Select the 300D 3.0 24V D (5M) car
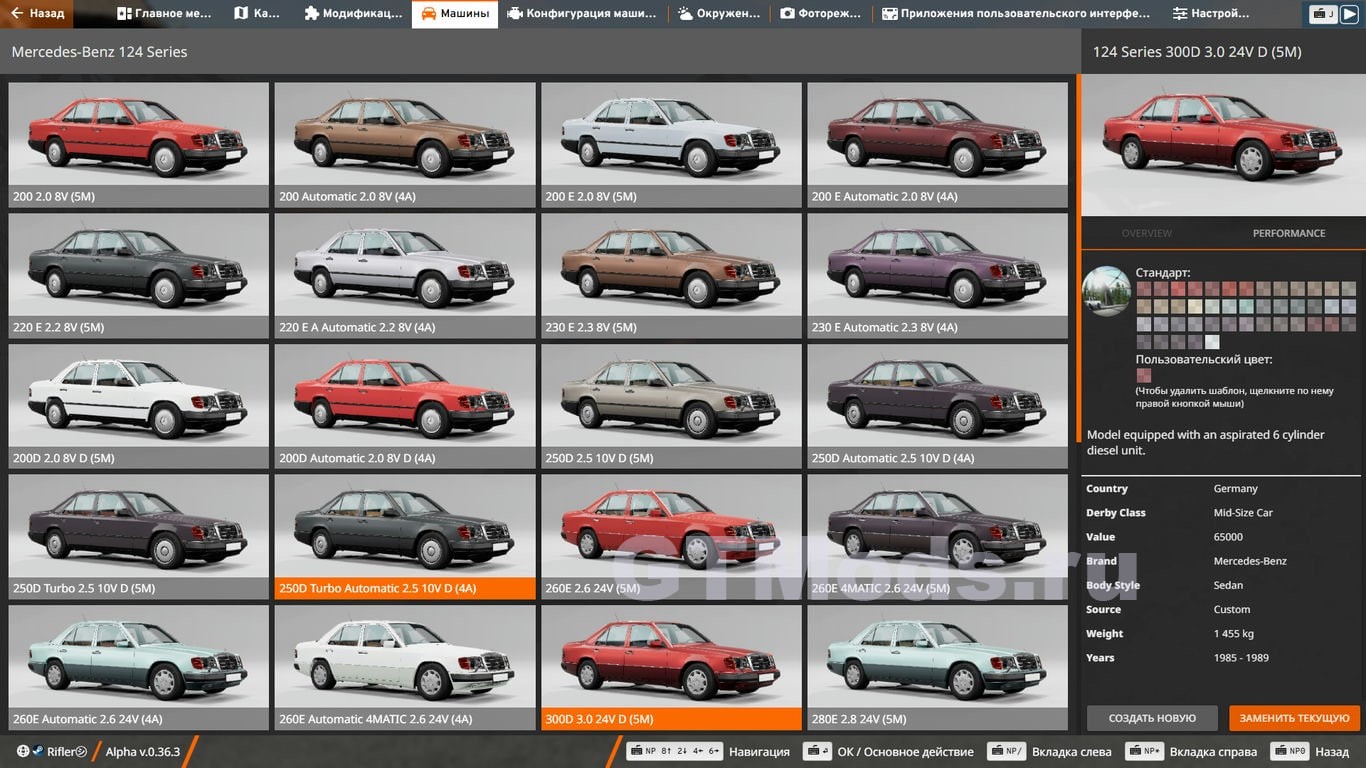This screenshot has width=1366, height=768. point(671,667)
